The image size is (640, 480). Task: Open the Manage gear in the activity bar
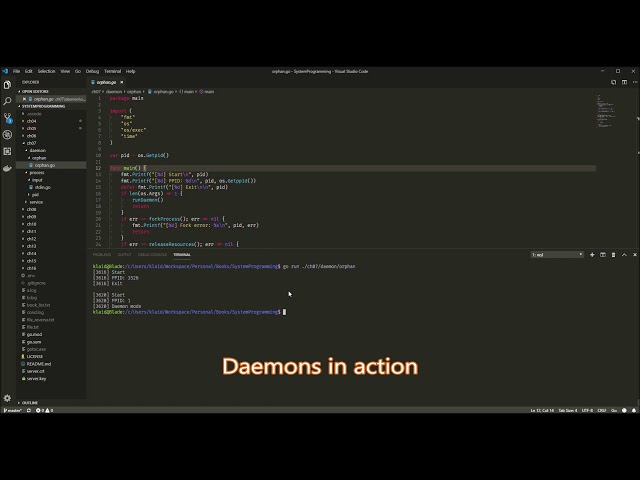coord(7,398)
